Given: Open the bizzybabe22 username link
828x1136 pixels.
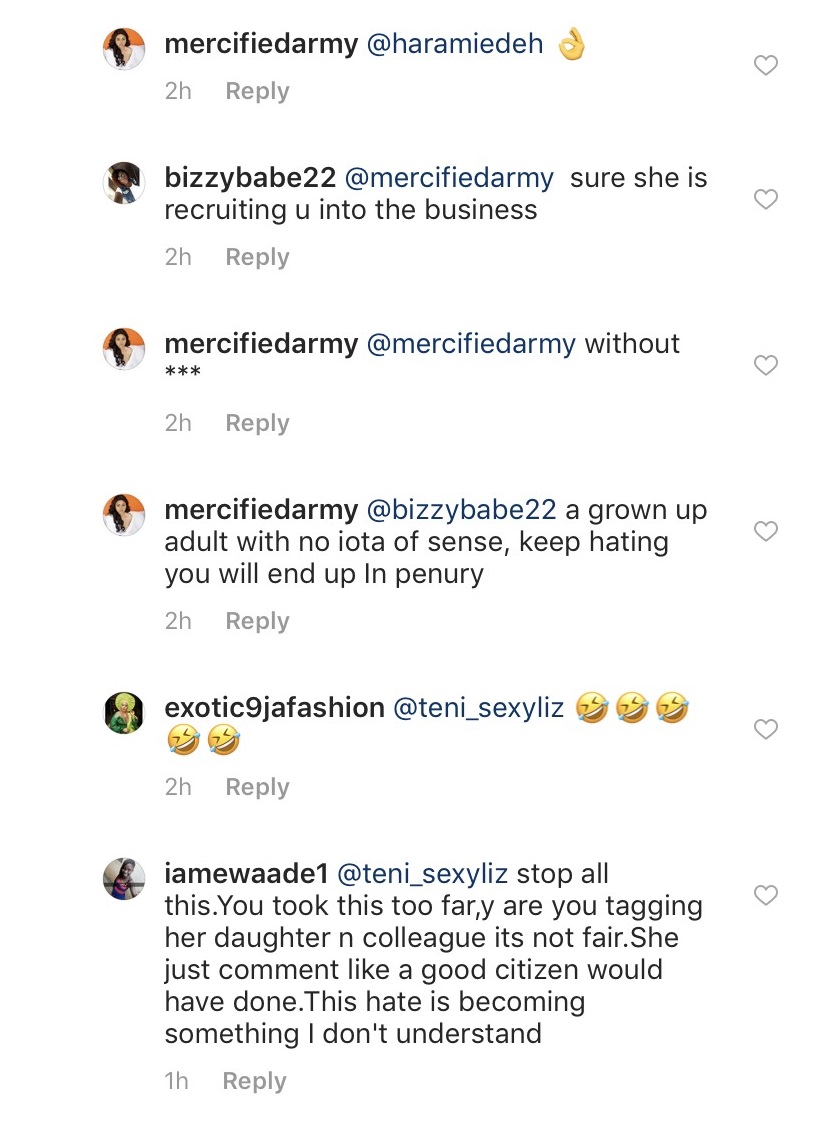Looking at the screenshot, I should [x=250, y=178].
